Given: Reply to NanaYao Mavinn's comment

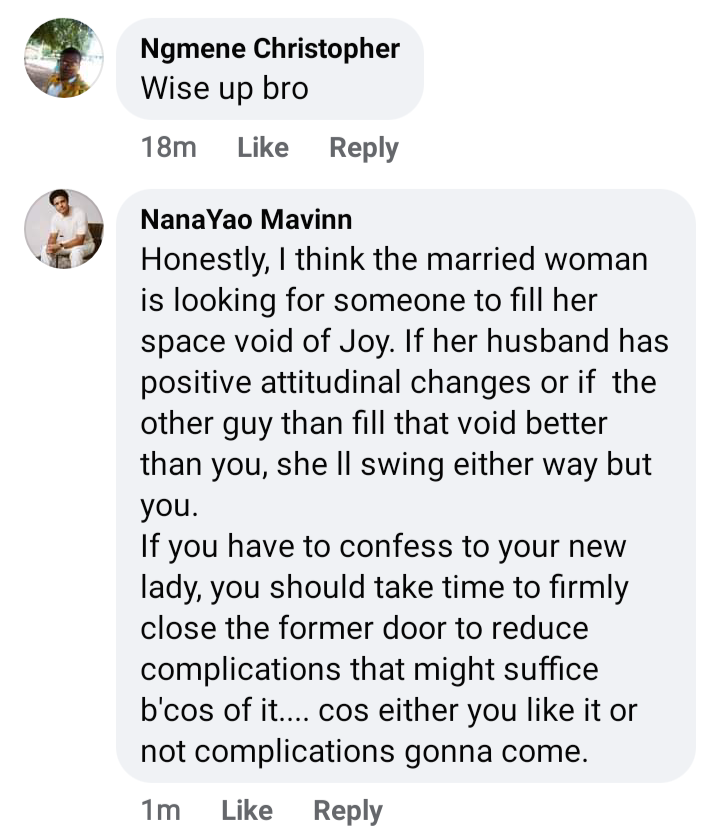Looking at the screenshot, I should pyautogui.click(x=348, y=811).
